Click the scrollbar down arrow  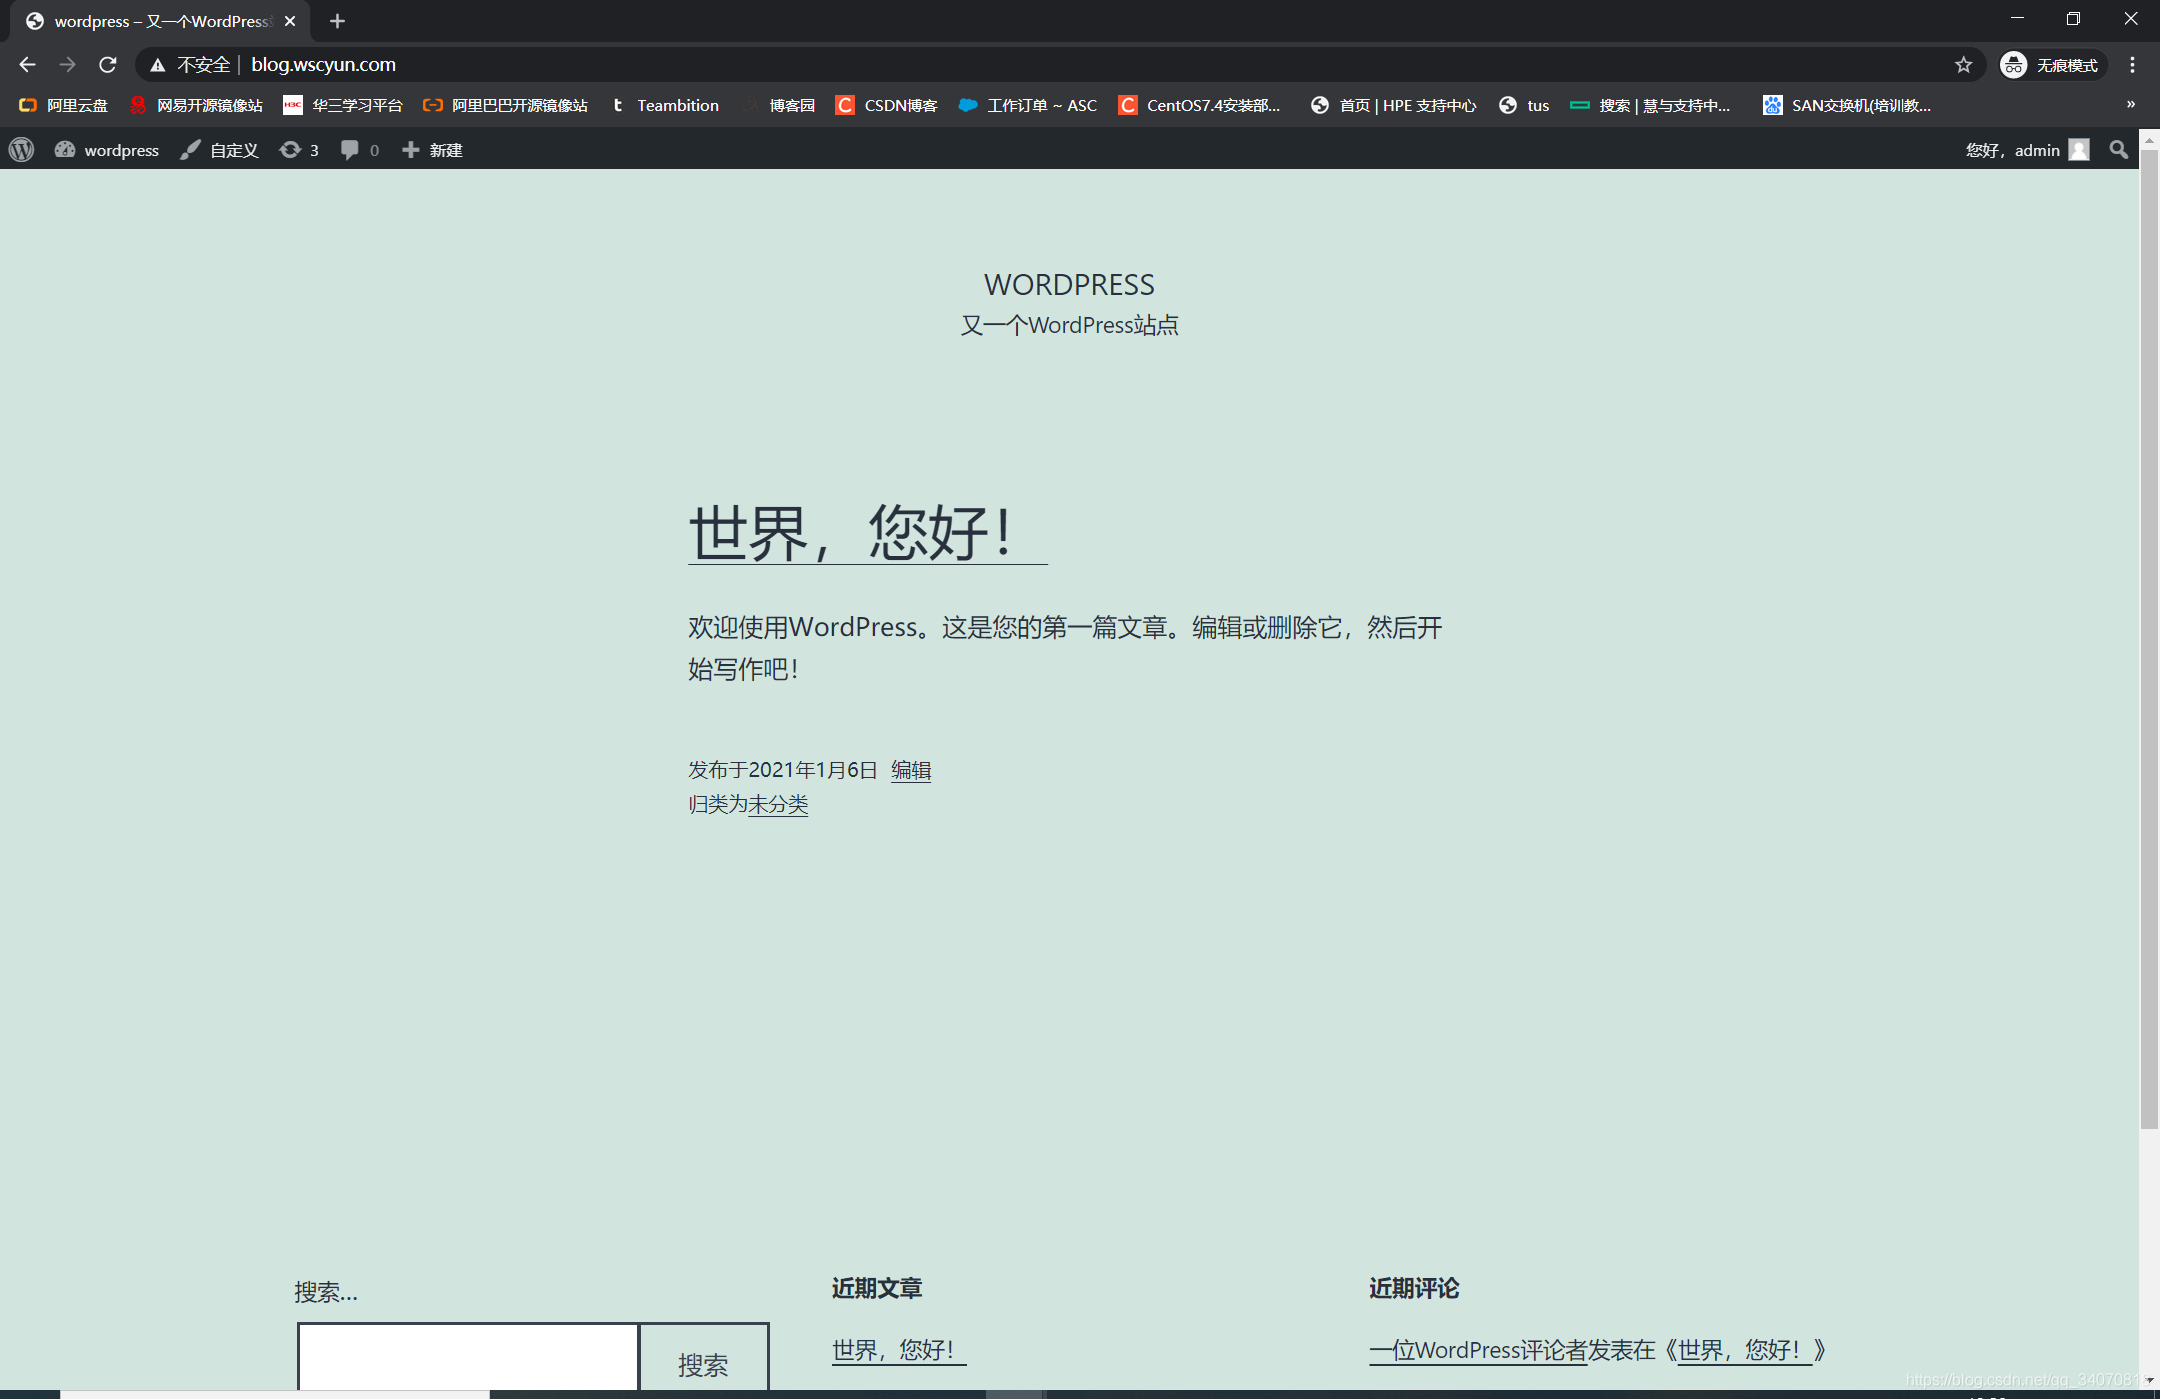coord(2149,1381)
